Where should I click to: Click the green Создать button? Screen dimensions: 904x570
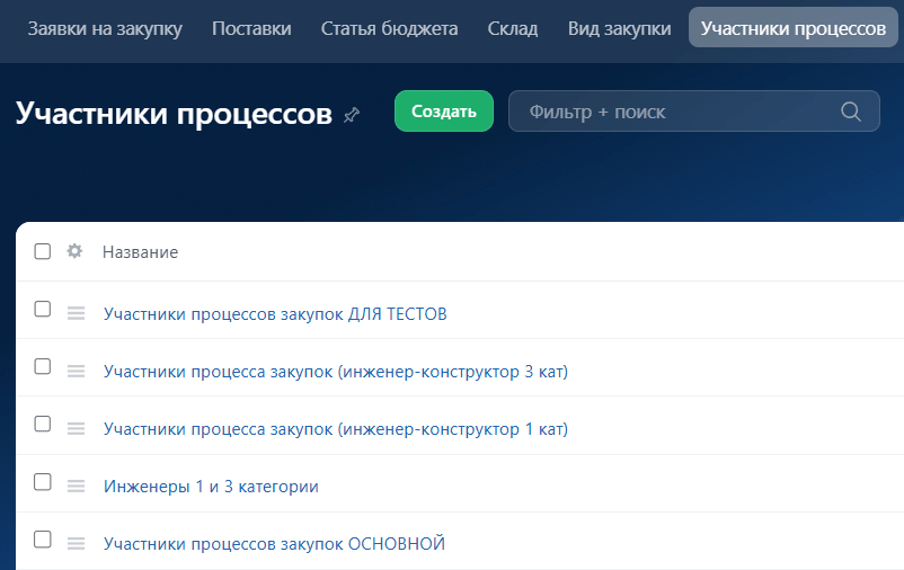tap(444, 111)
